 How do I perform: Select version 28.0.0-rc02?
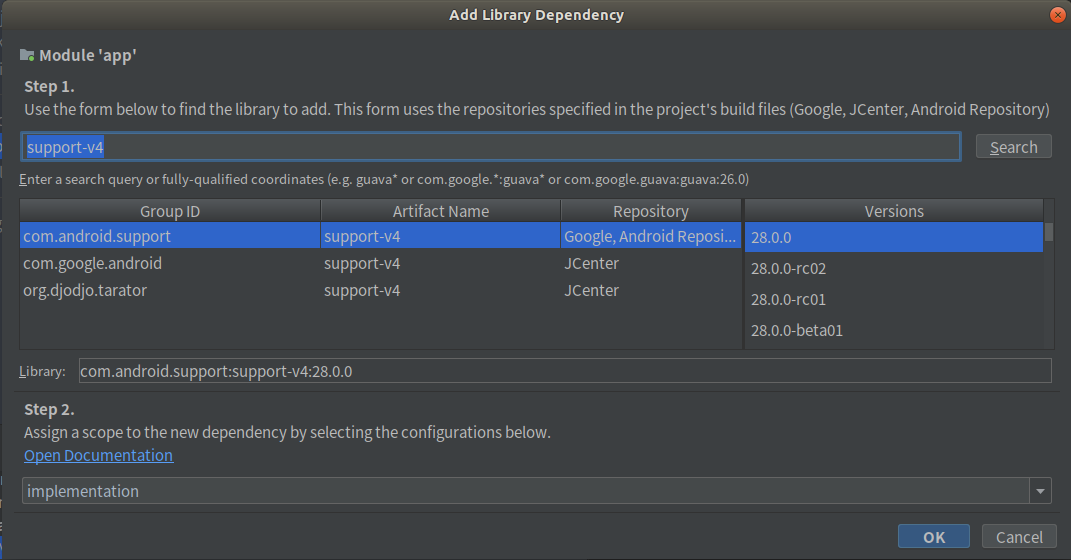pyautogui.click(x=894, y=268)
